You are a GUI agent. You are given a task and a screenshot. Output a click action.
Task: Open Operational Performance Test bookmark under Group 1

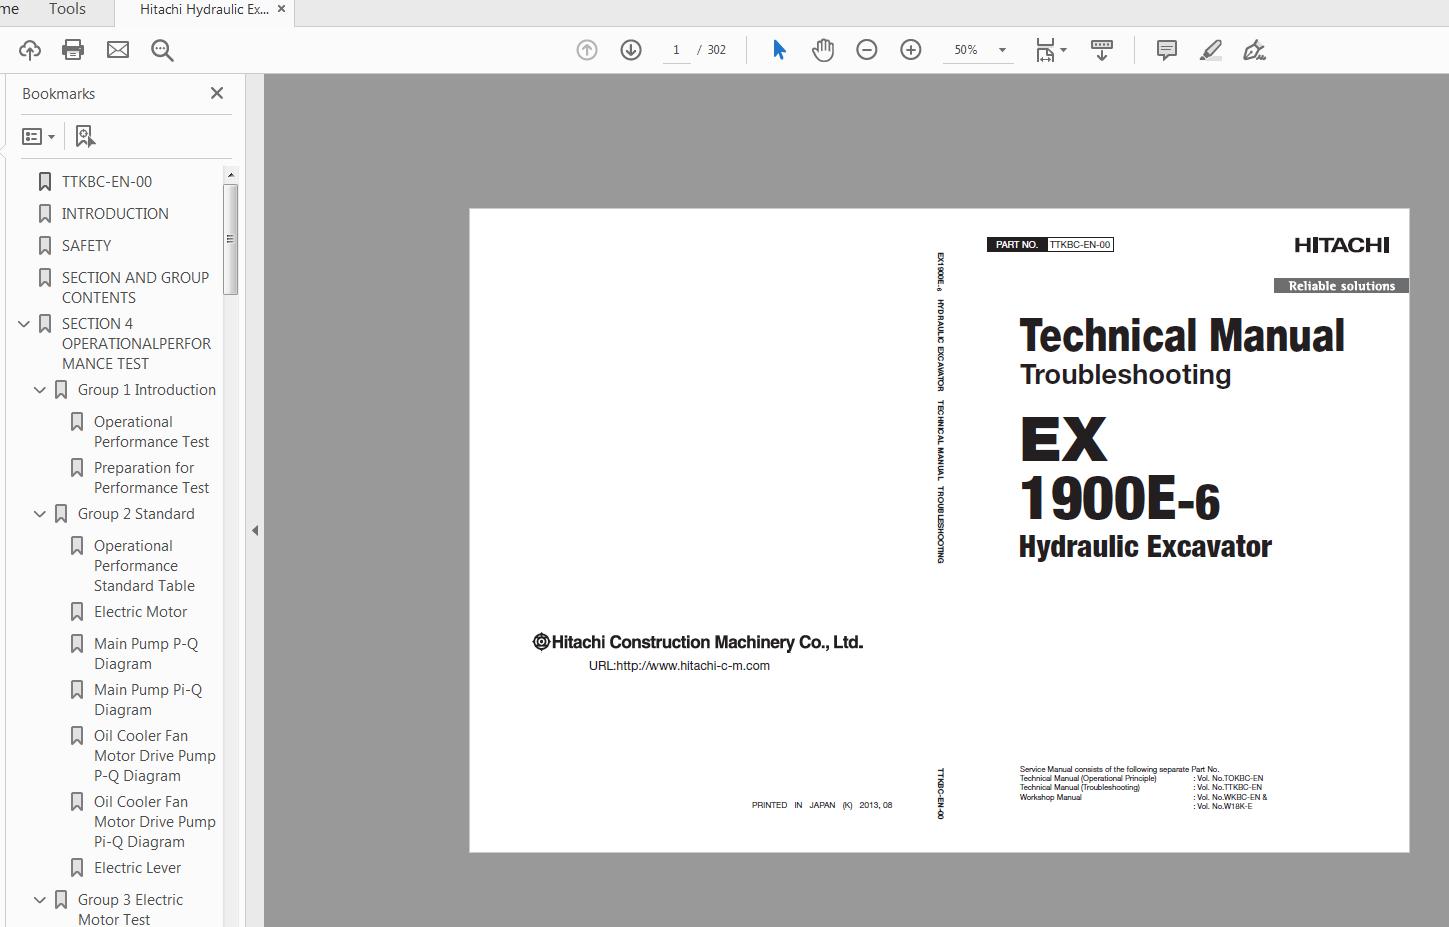(151, 432)
